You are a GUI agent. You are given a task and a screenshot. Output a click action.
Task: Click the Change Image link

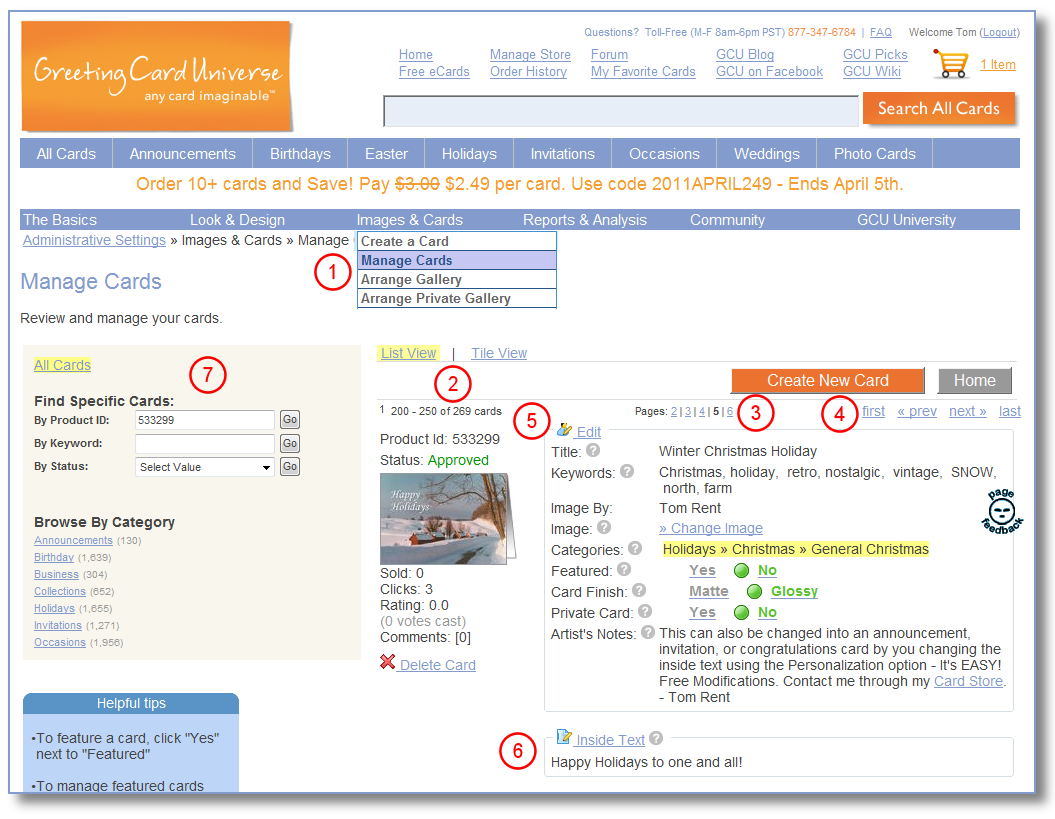pos(711,528)
